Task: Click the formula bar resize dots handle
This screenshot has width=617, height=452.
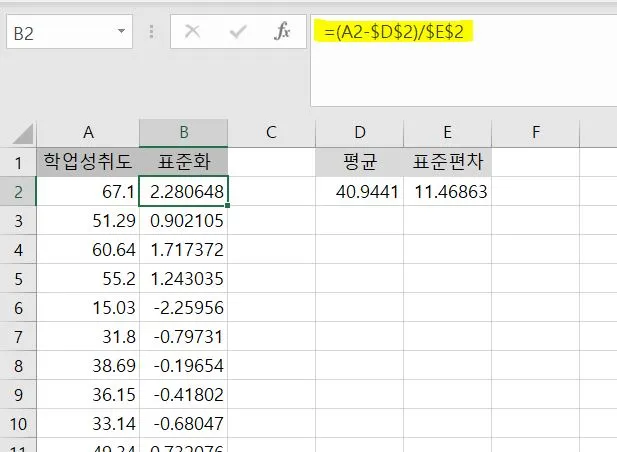Action: [x=151, y=31]
